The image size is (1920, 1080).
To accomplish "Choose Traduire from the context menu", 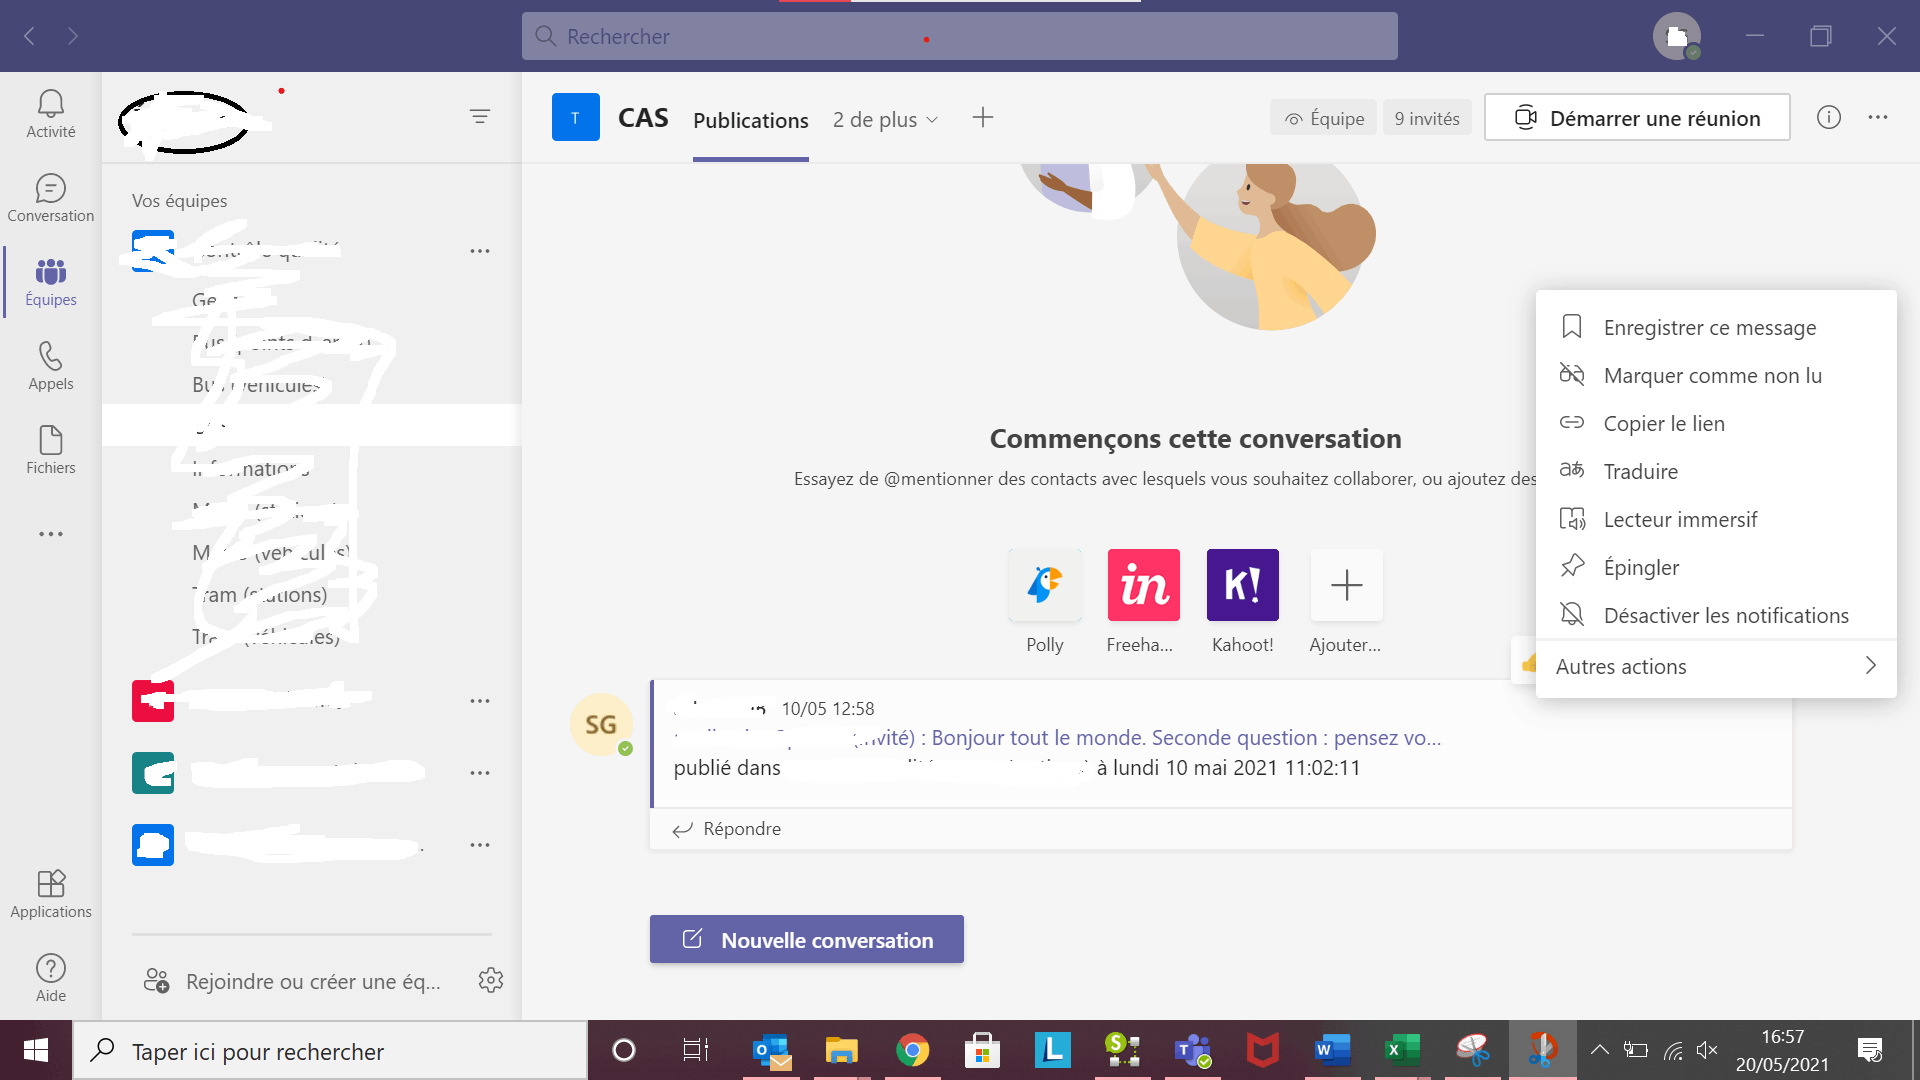I will (1640, 471).
